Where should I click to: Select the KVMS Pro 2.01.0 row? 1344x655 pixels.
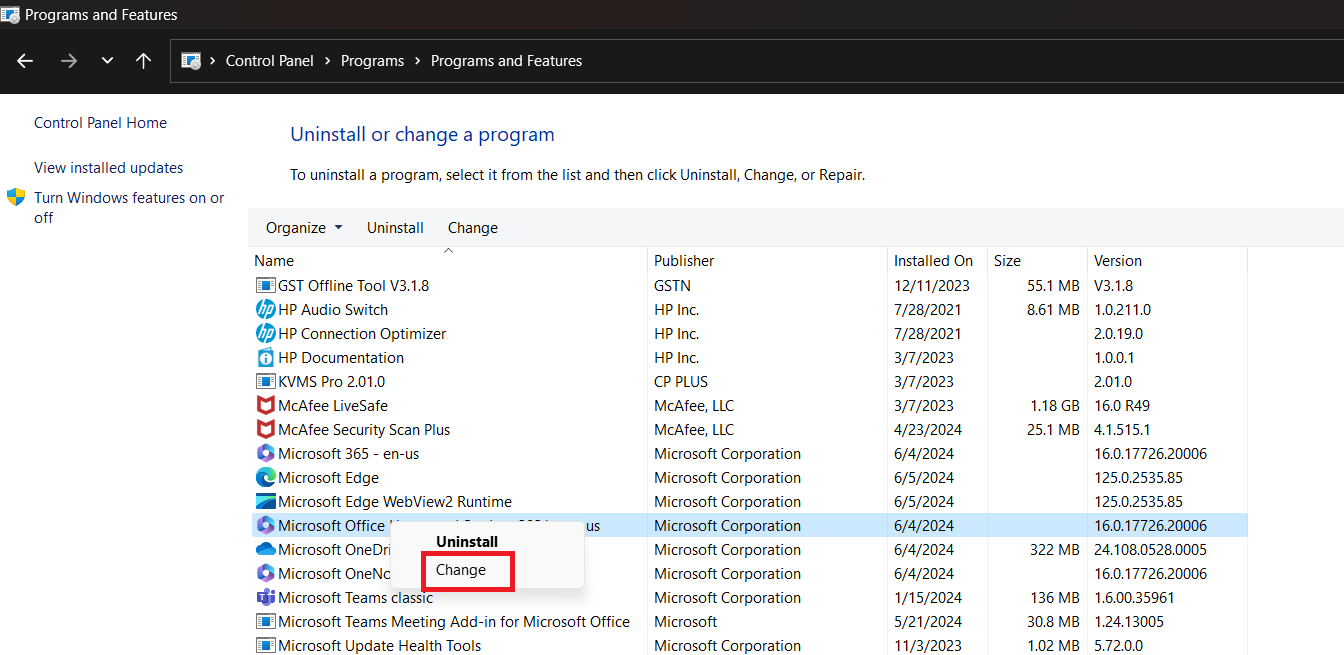[750, 382]
